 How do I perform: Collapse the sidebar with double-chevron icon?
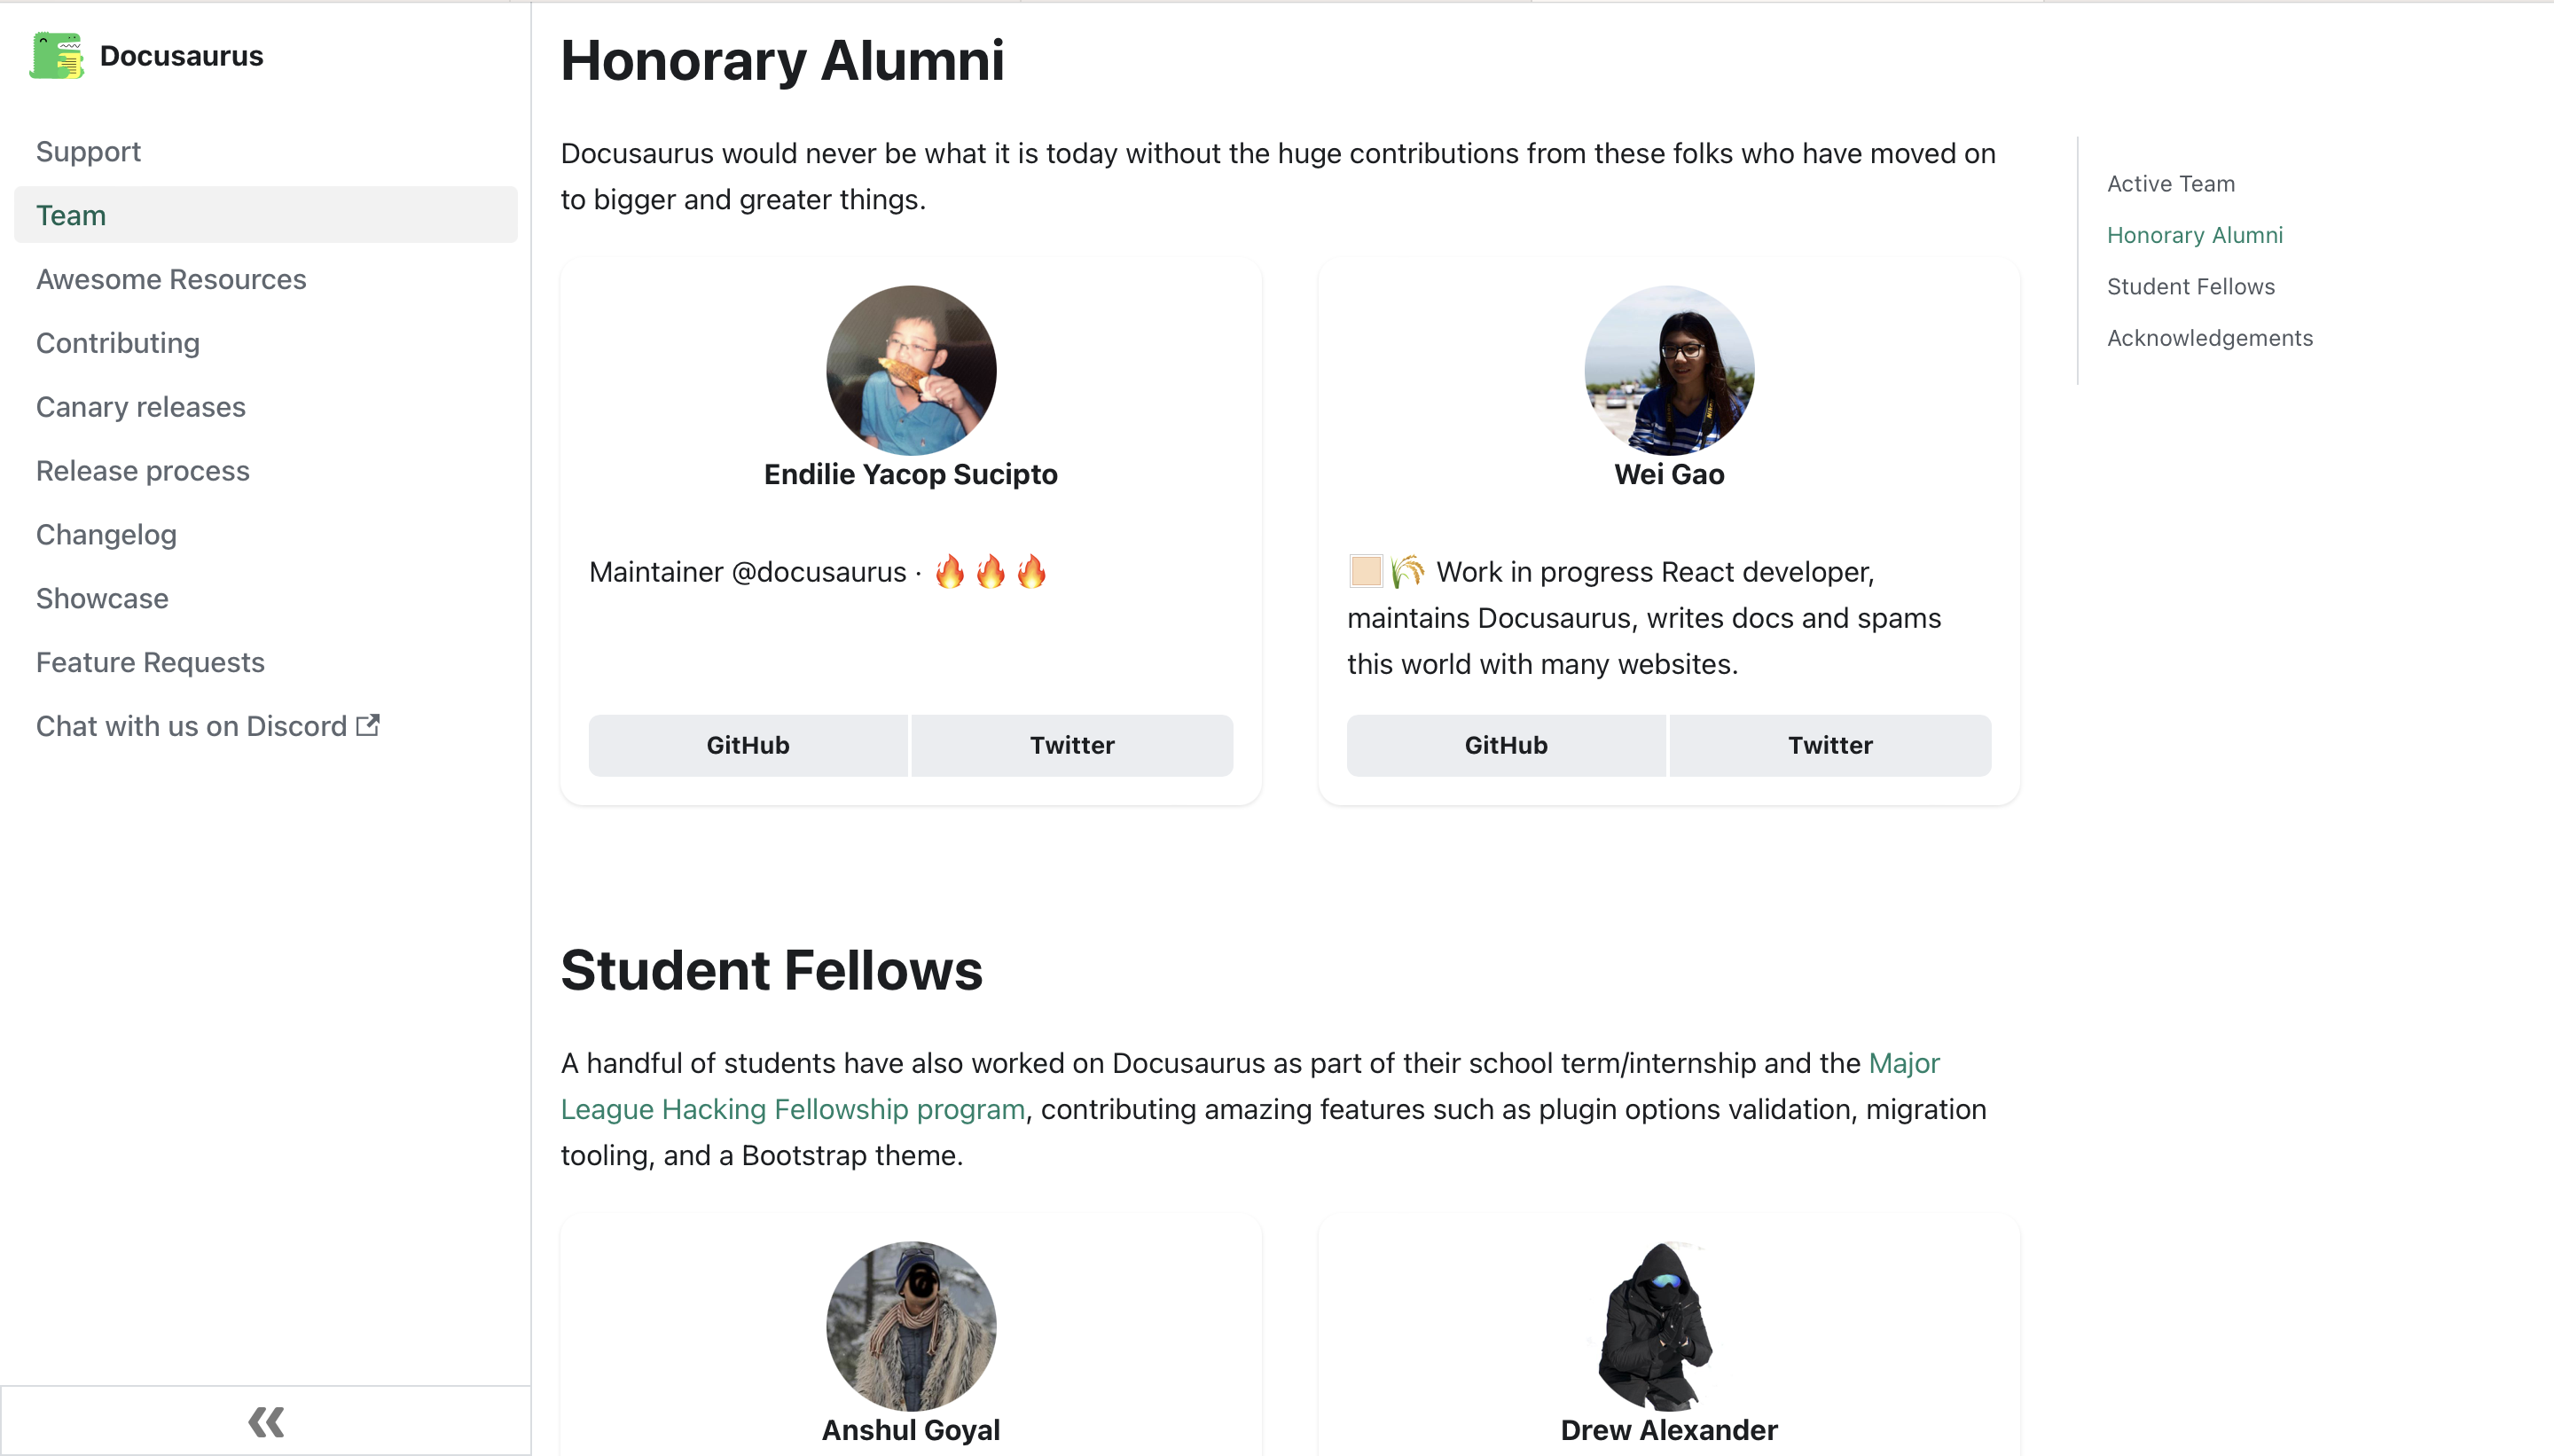point(266,1421)
